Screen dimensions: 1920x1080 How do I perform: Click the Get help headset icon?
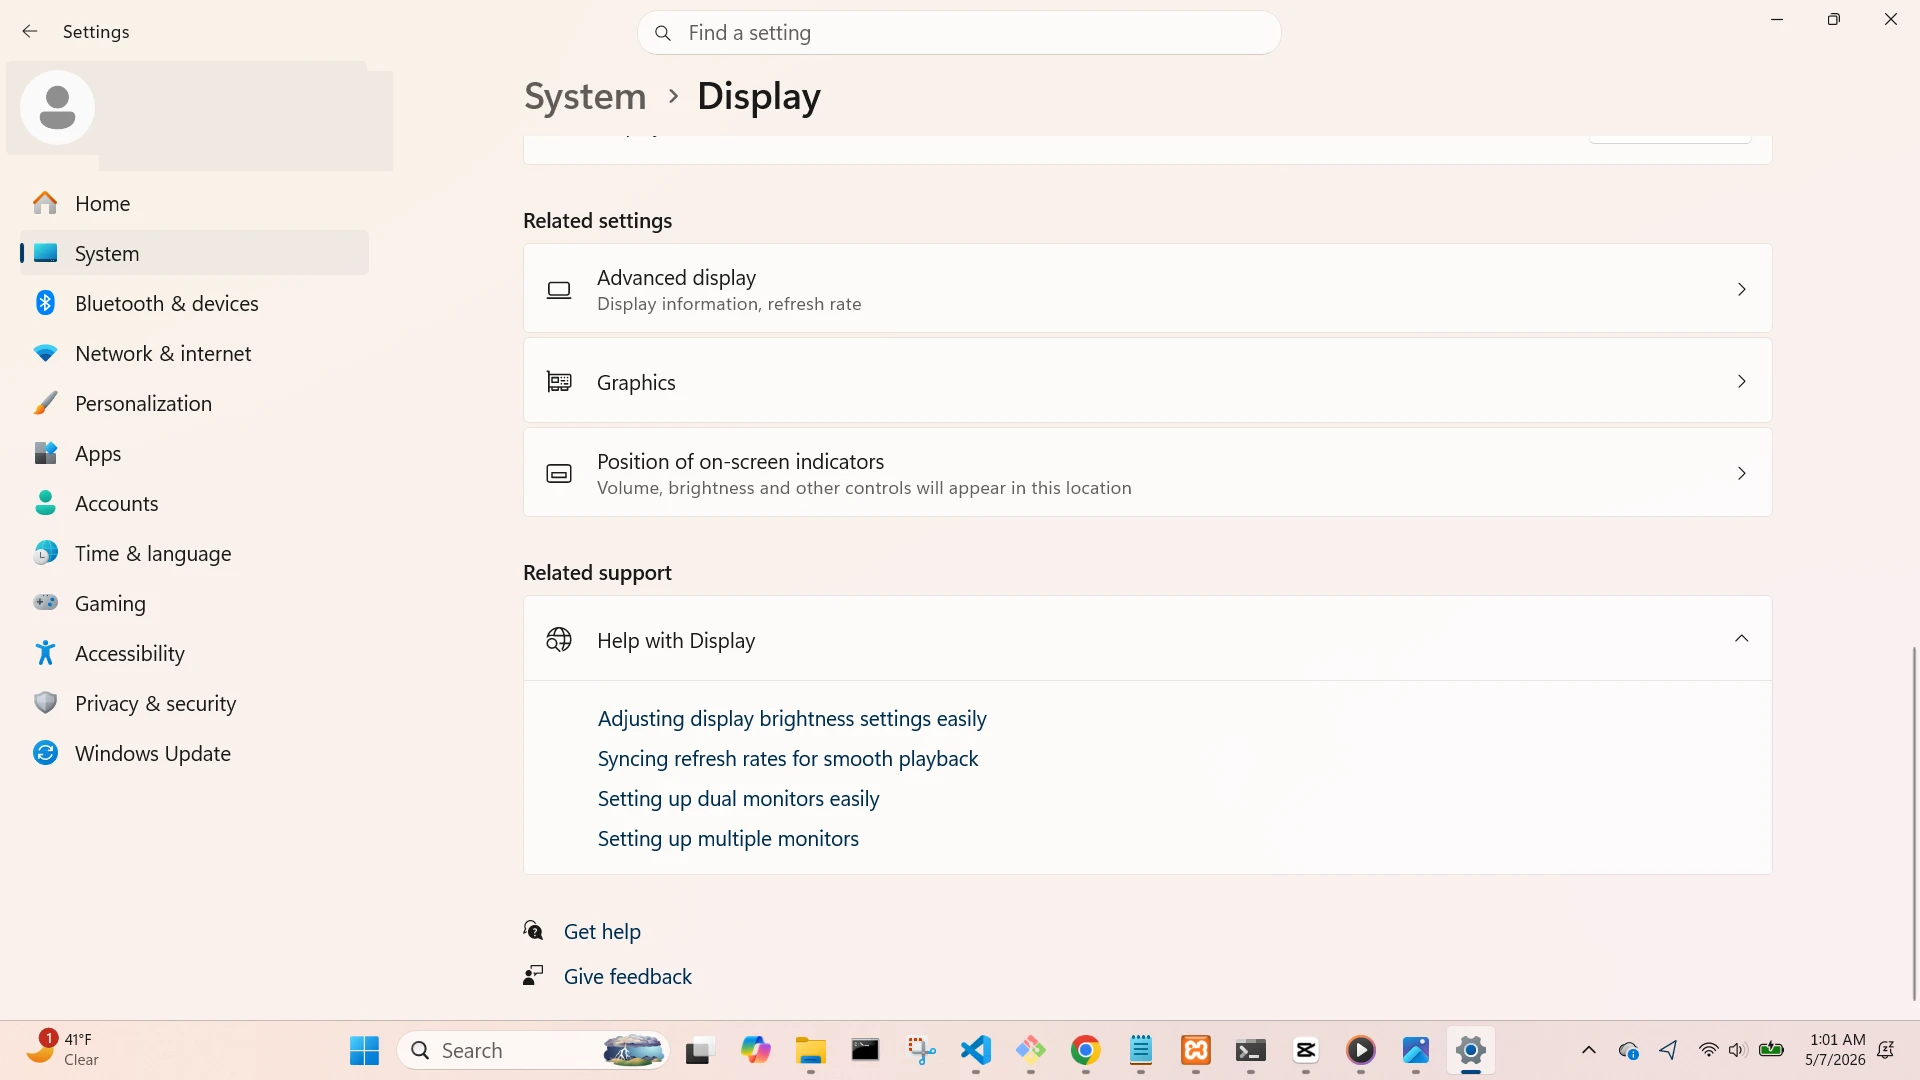[x=534, y=931]
